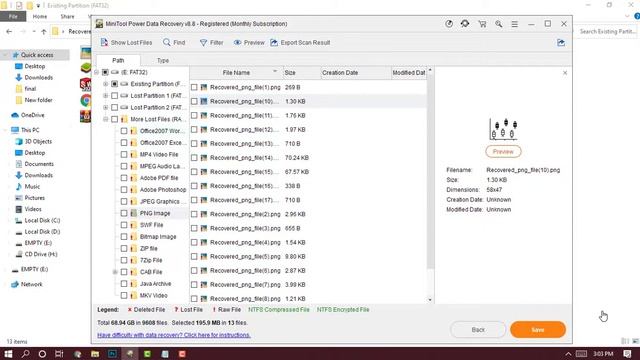Check the Lost Partition 1 checkbox
640x360 pixels.
pyautogui.click(x=115, y=96)
